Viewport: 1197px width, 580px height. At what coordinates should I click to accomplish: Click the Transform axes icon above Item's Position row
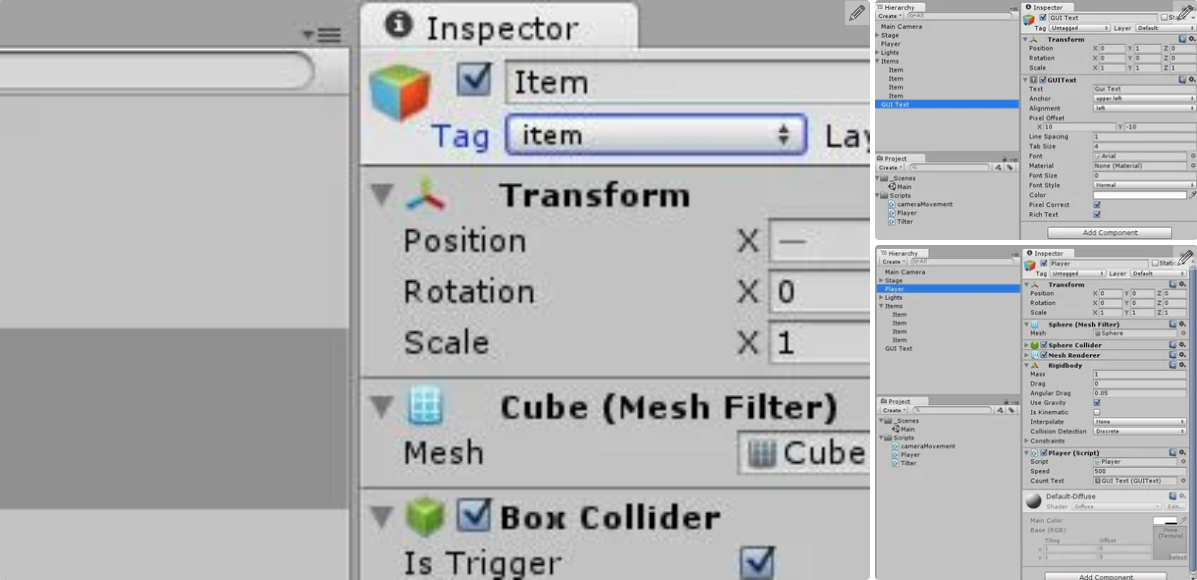[426, 195]
